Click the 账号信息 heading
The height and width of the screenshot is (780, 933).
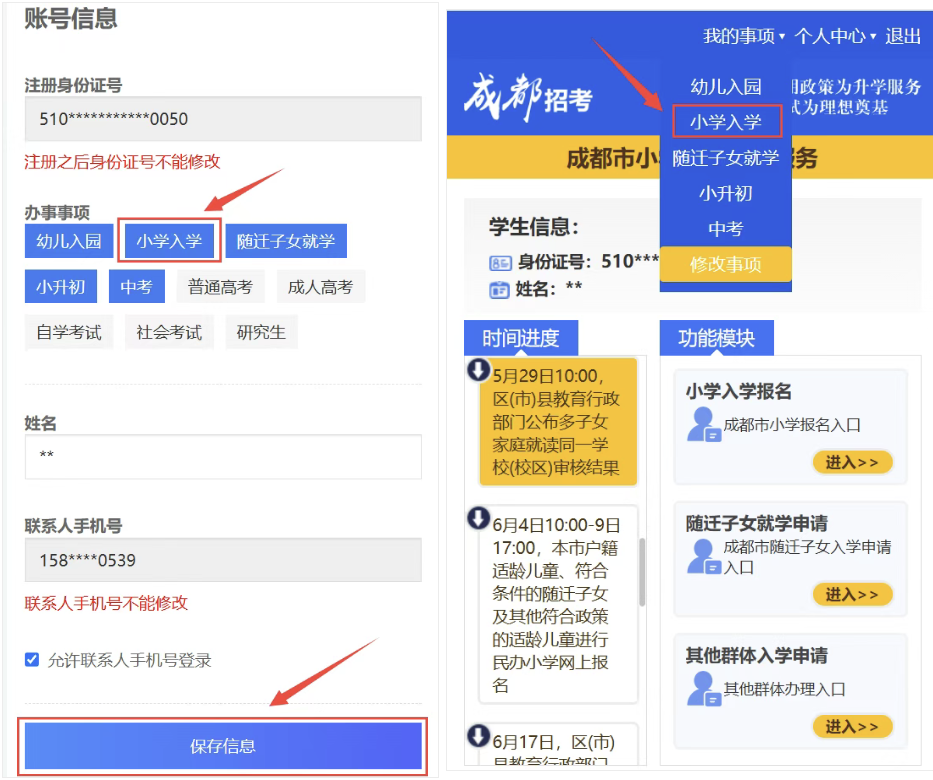pos(71,18)
